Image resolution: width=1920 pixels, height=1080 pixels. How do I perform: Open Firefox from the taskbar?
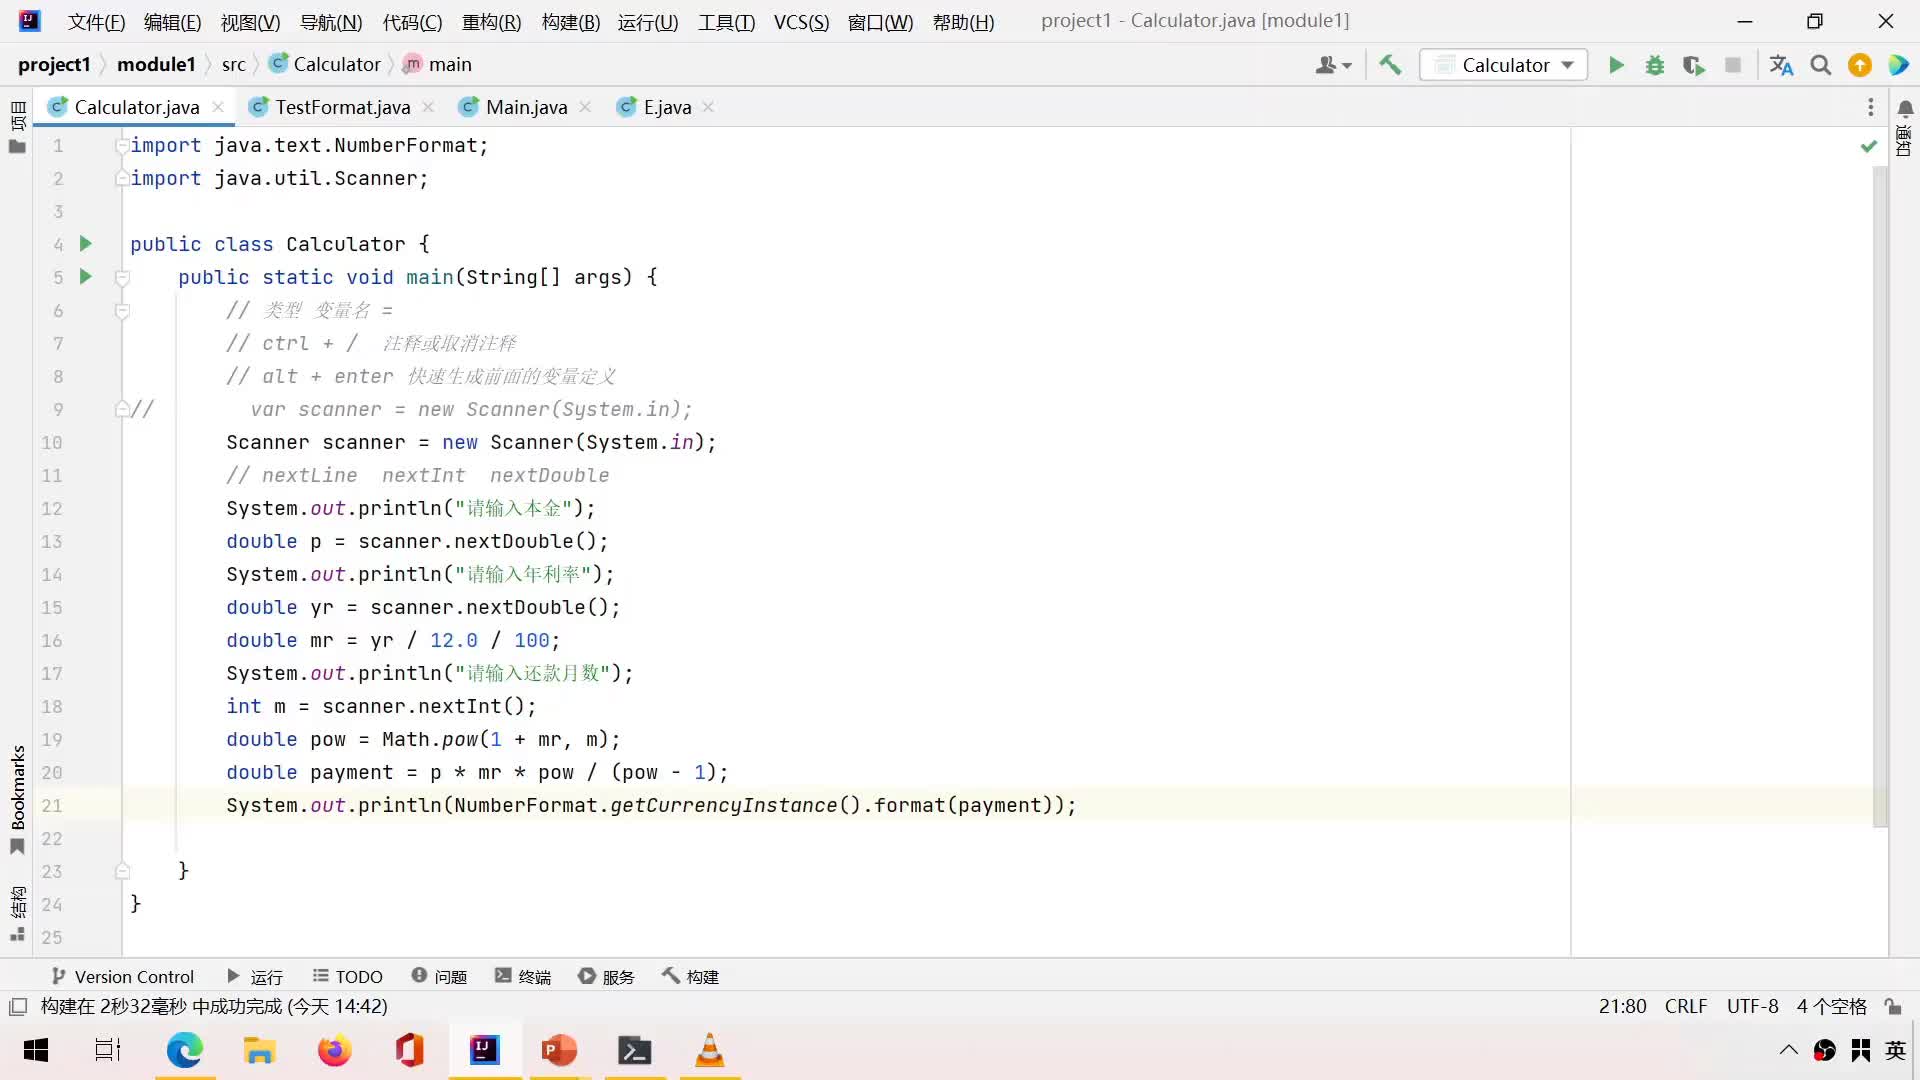click(x=334, y=1050)
